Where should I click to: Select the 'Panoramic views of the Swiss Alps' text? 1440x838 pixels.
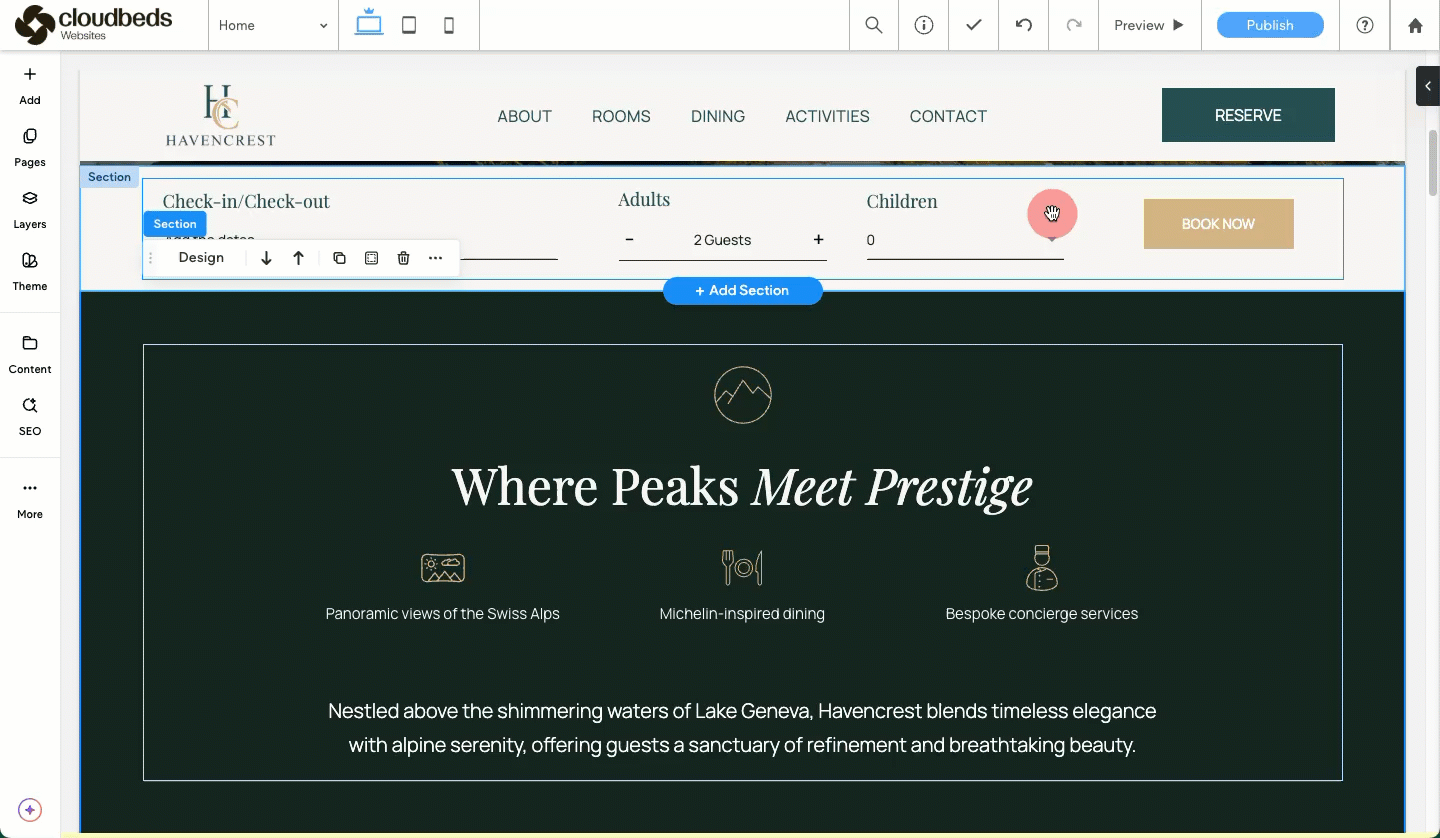click(443, 614)
